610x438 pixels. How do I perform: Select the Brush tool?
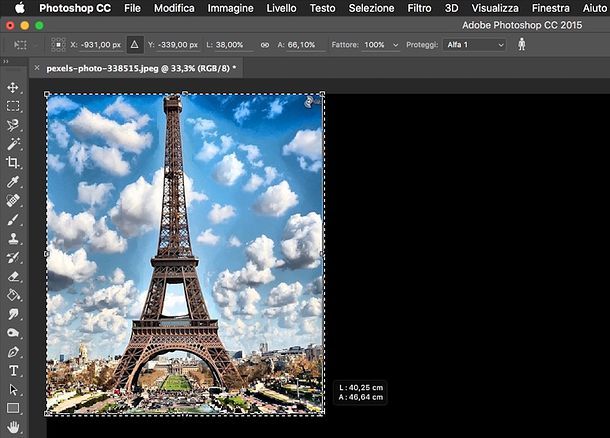[13, 219]
